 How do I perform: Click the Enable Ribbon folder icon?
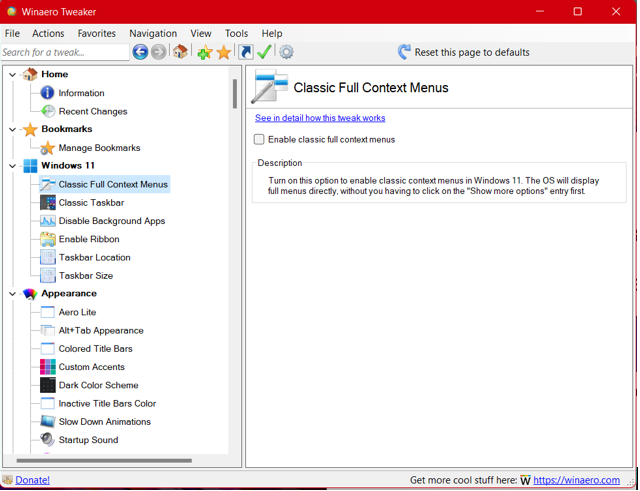(48, 239)
